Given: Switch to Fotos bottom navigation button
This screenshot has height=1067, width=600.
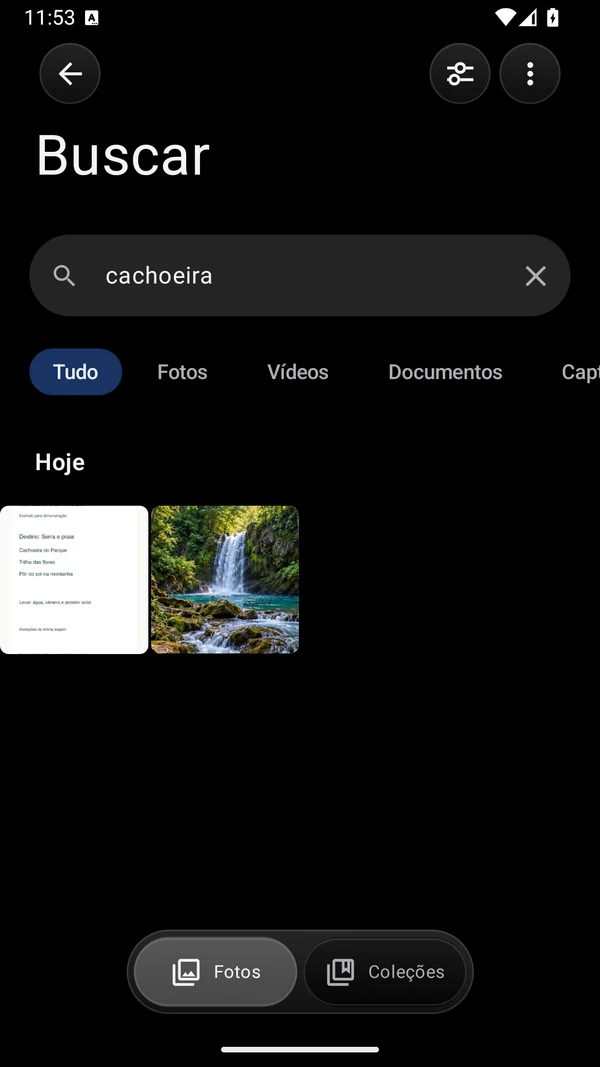Looking at the screenshot, I should 216,972.
